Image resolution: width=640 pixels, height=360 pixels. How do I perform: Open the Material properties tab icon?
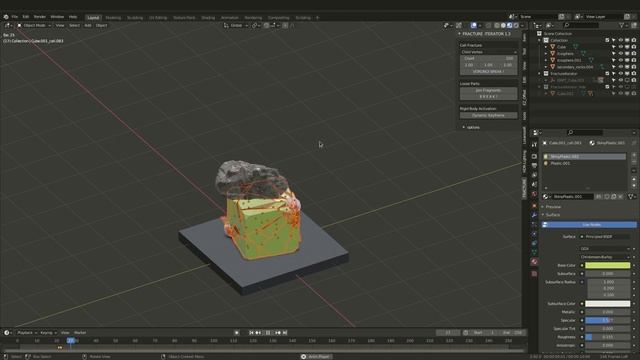(x=534, y=262)
